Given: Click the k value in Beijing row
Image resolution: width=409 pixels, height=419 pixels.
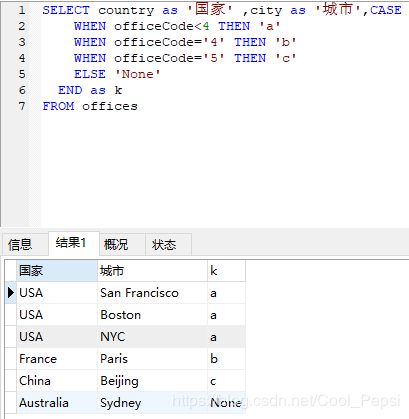Looking at the screenshot, I should pos(226,381).
